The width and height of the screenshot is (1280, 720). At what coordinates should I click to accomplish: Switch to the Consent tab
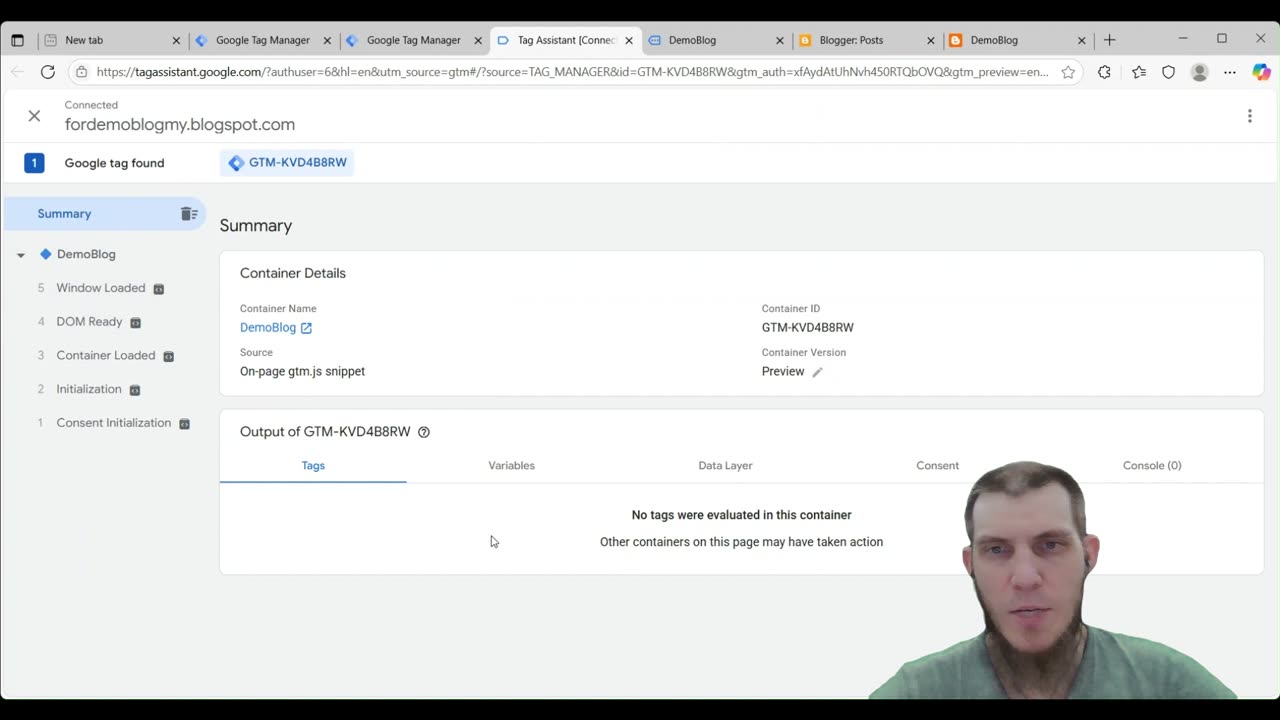(x=937, y=466)
